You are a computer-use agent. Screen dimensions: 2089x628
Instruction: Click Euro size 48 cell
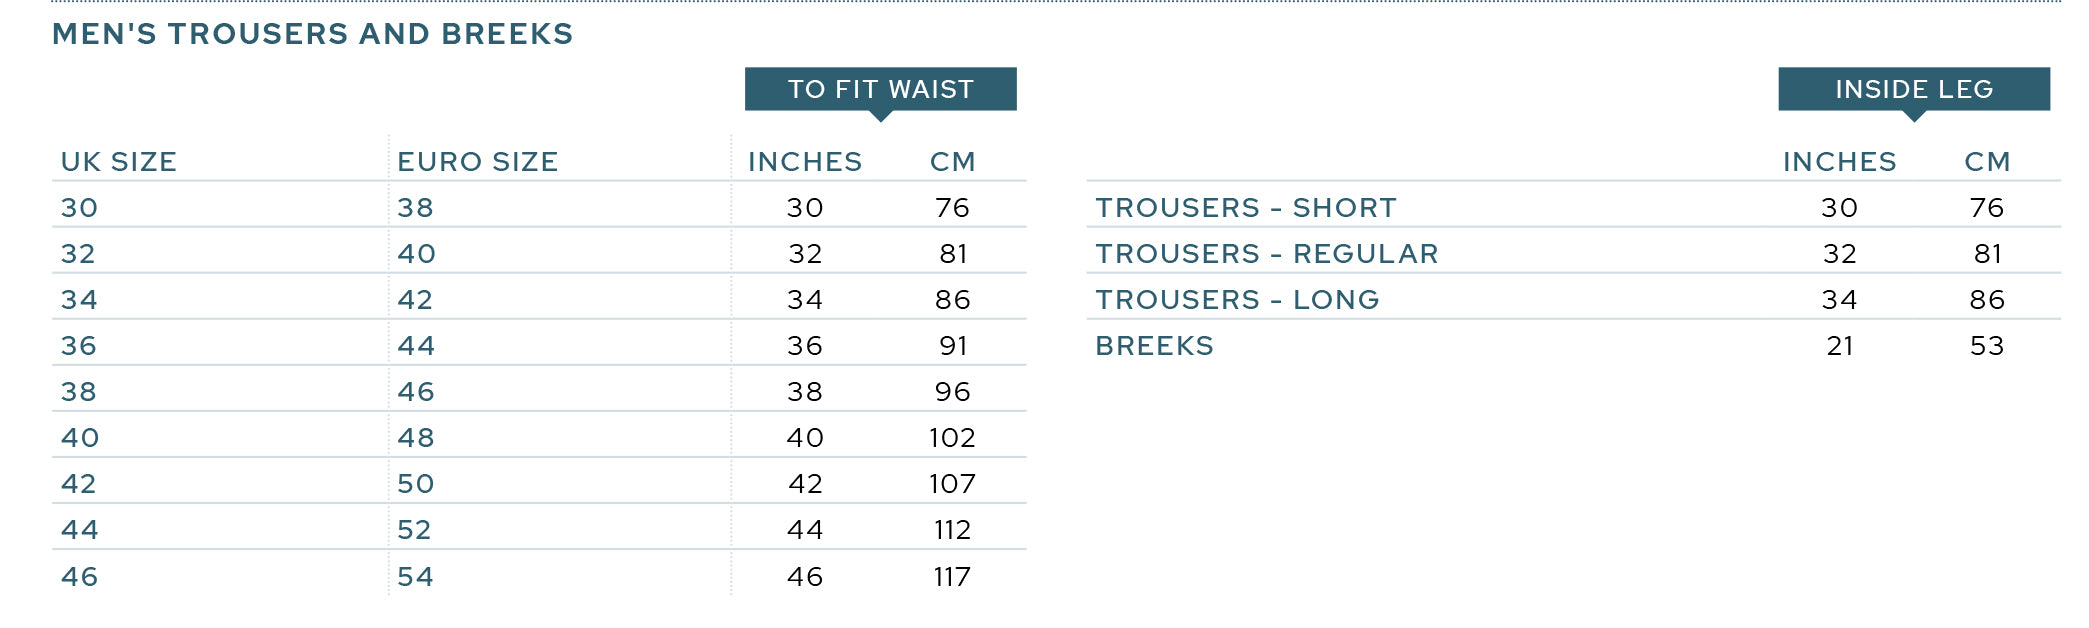tap(416, 438)
